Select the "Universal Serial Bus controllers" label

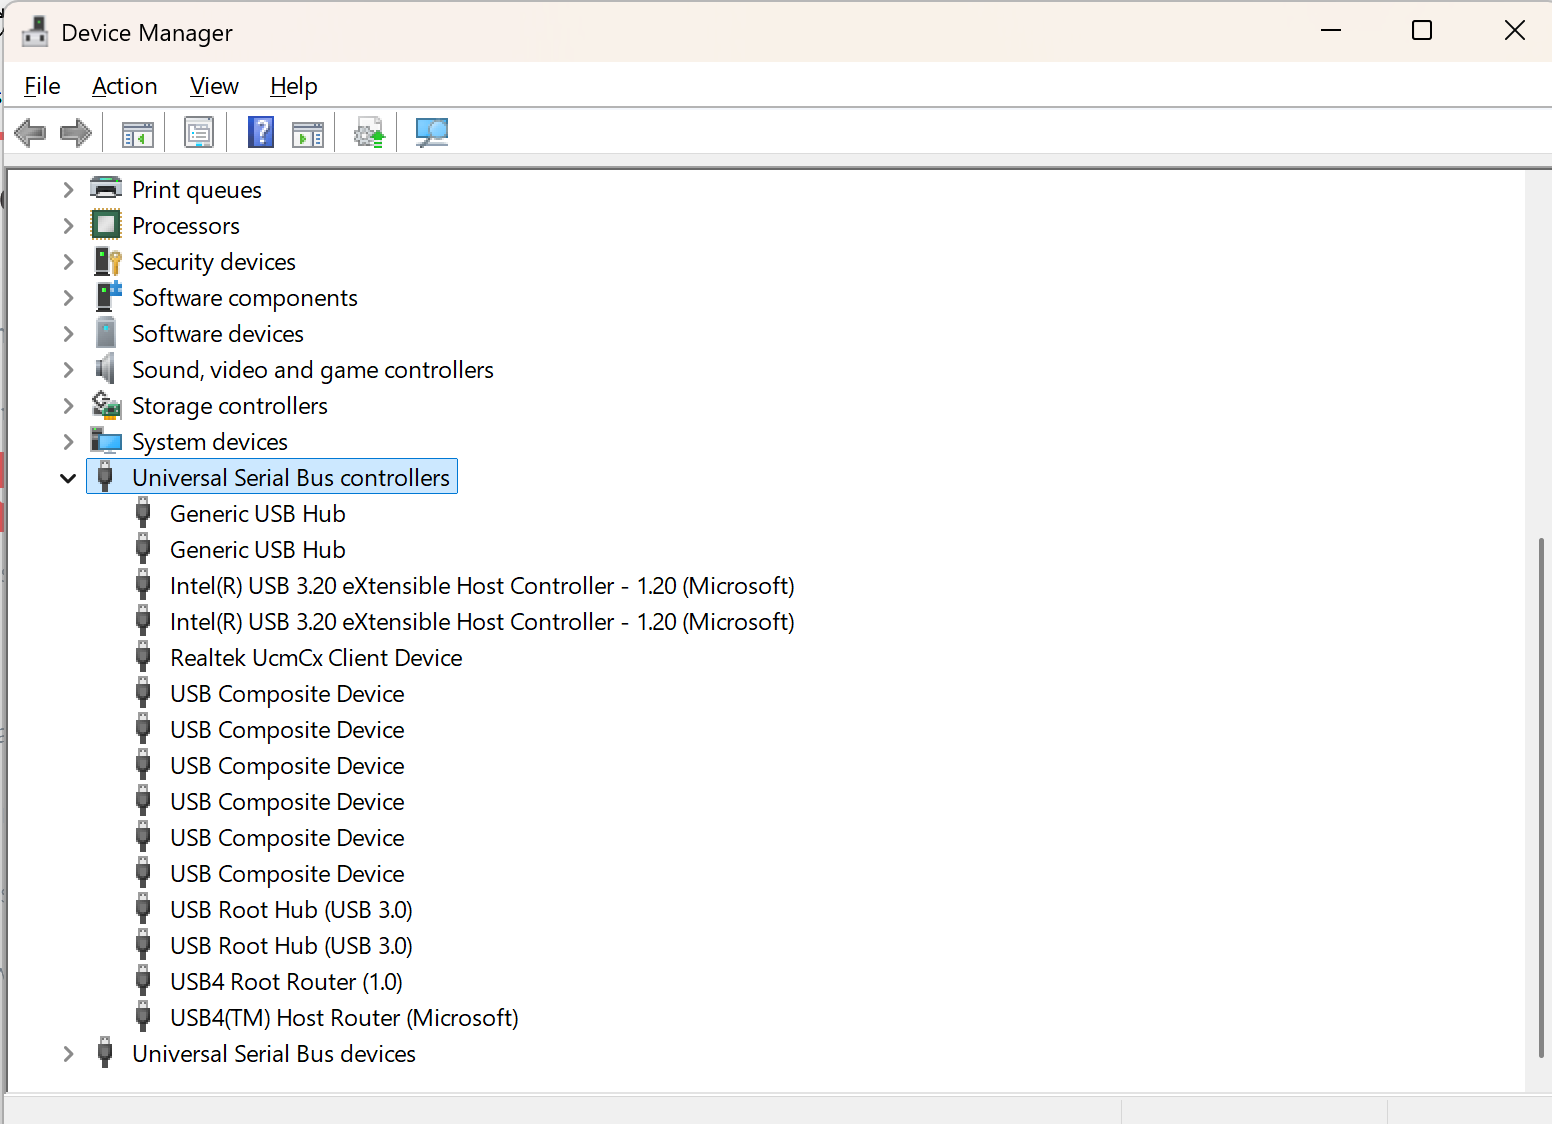(291, 478)
